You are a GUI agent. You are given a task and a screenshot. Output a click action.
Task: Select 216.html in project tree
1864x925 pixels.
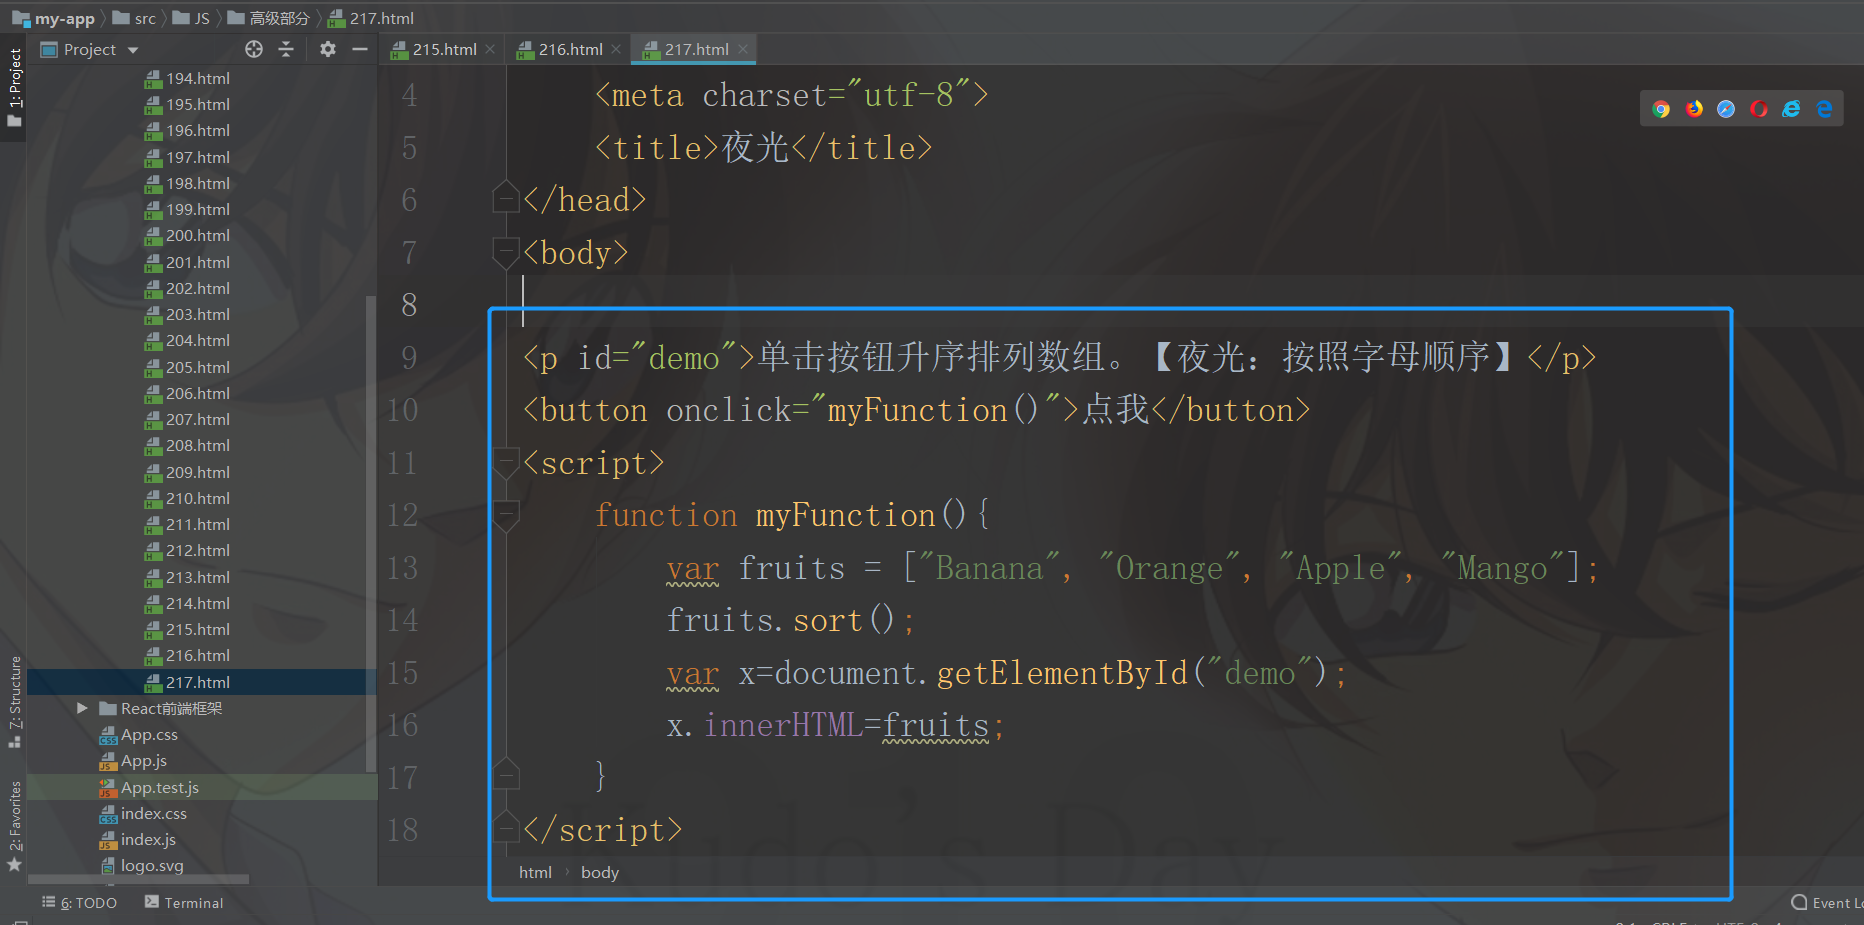[x=188, y=655]
